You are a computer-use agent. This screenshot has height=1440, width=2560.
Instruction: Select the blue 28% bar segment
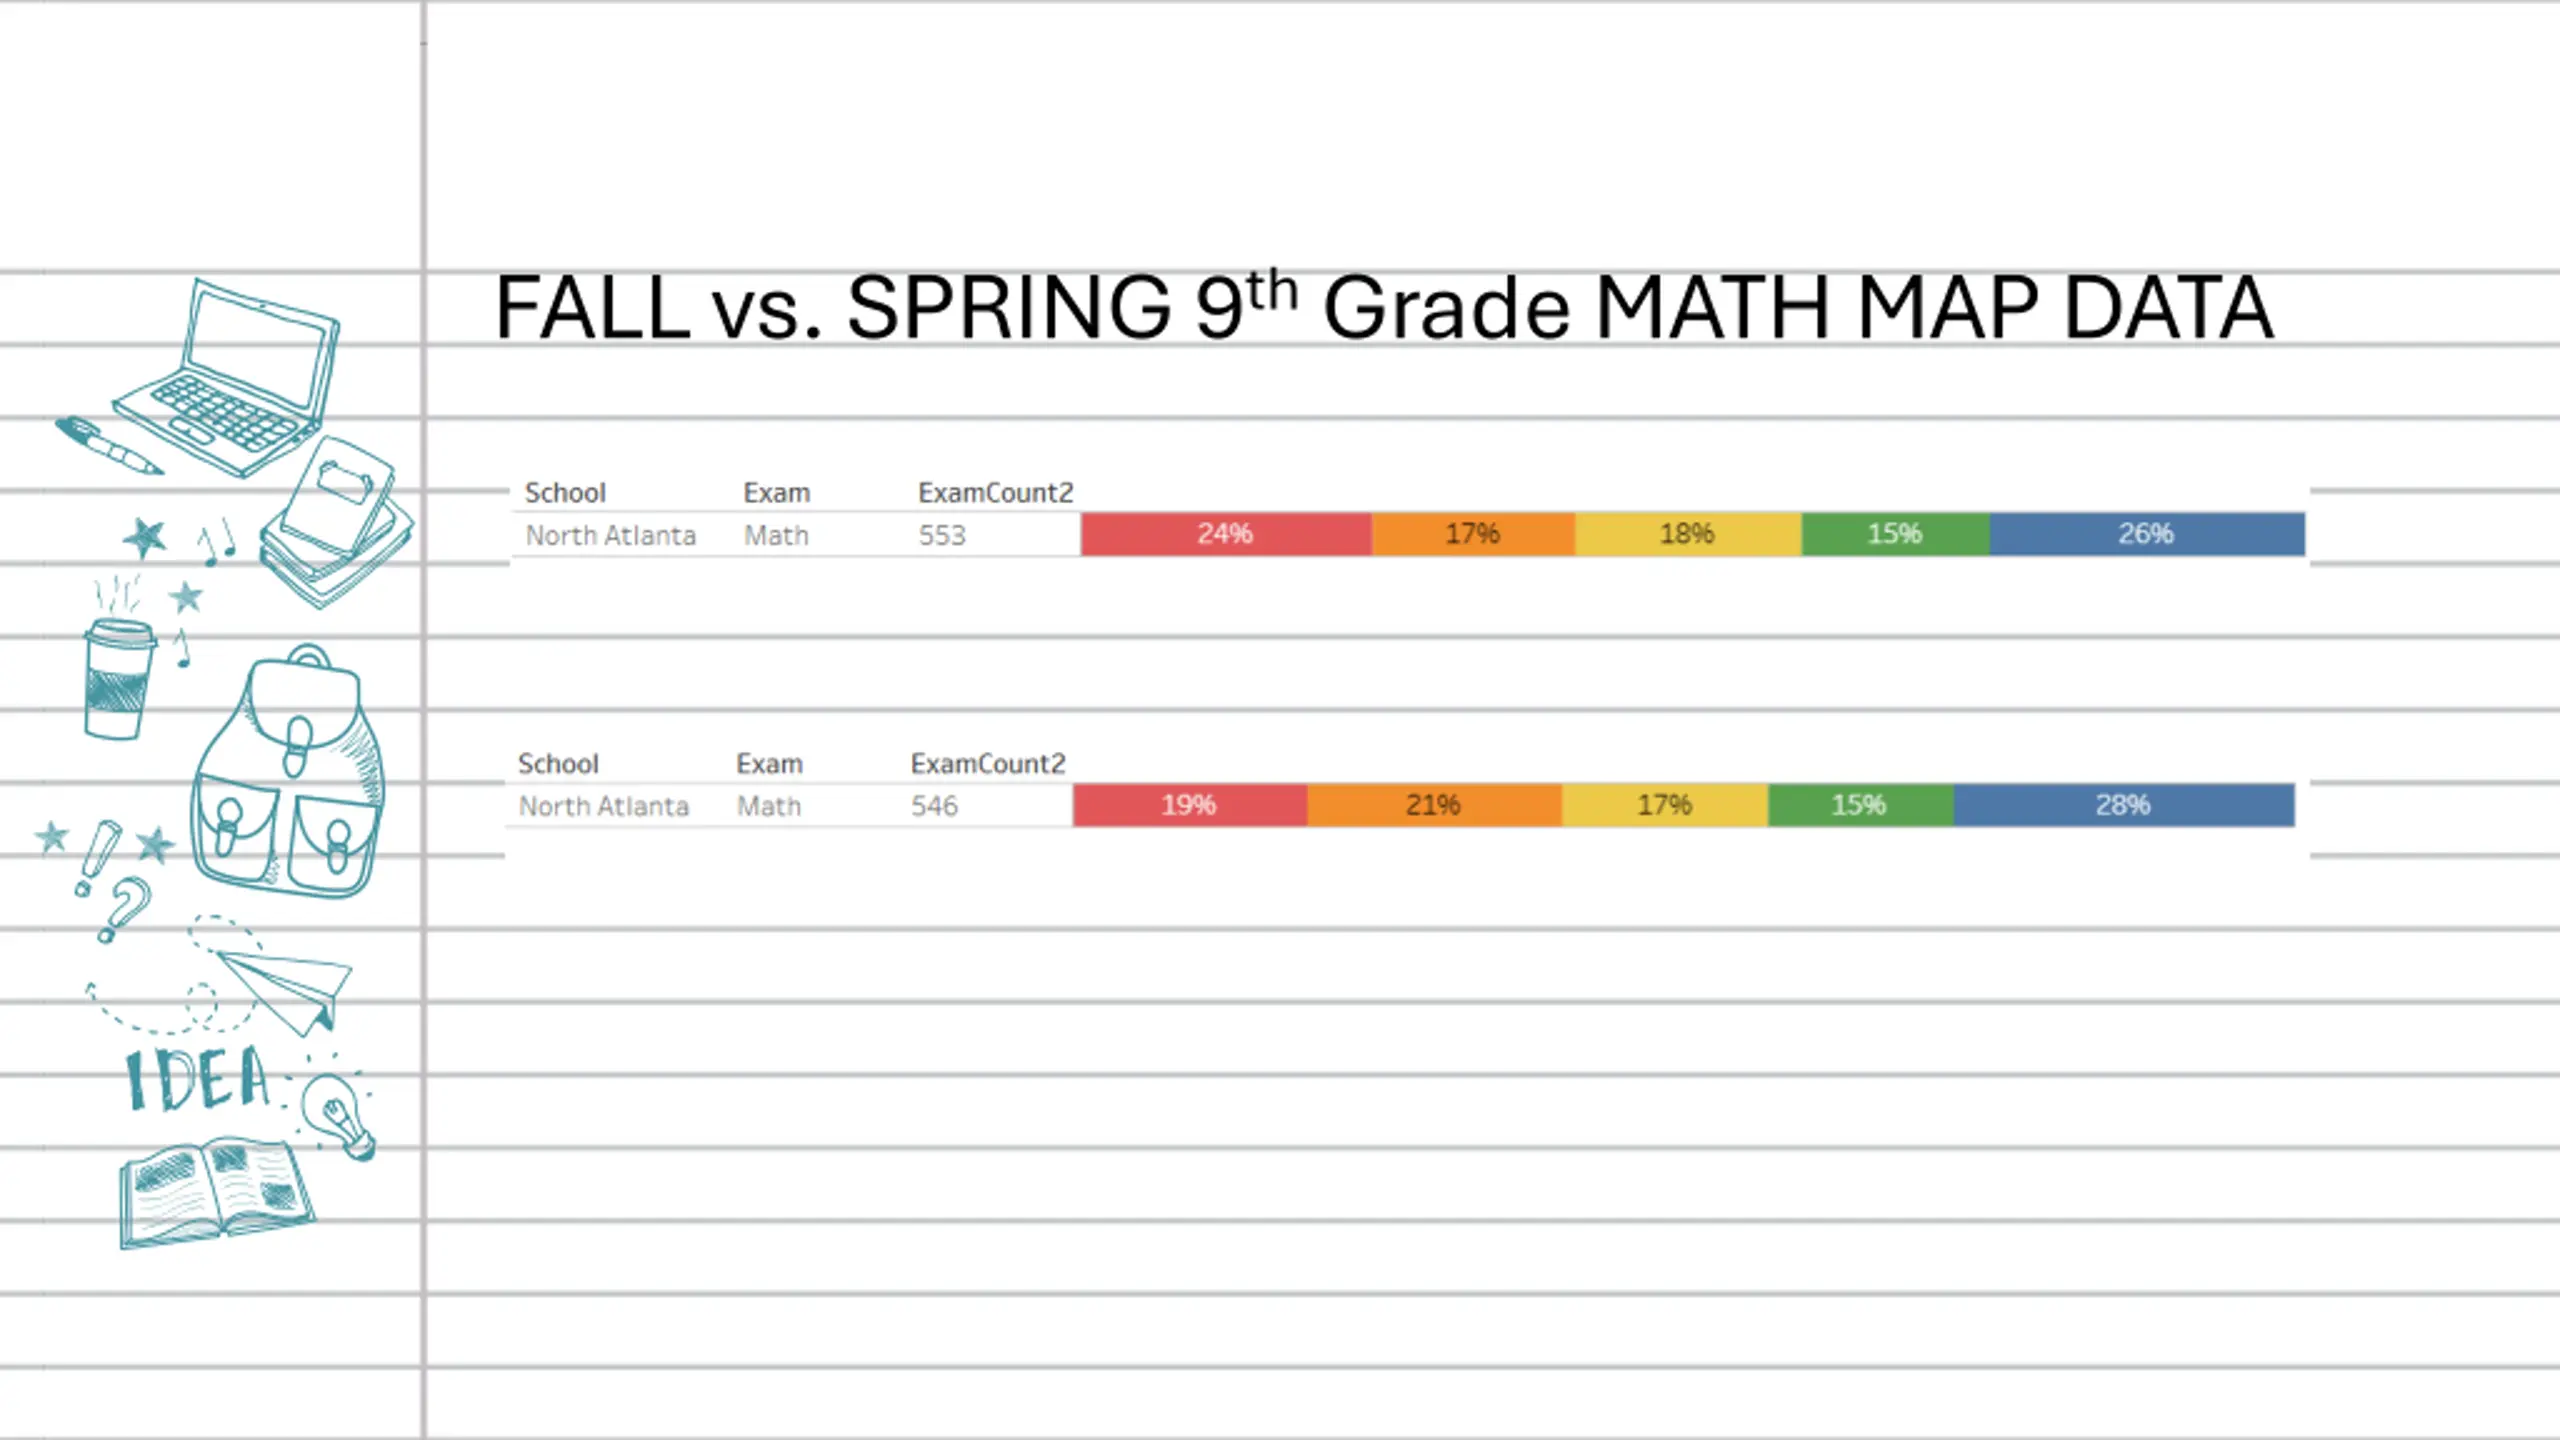tap(2124, 805)
